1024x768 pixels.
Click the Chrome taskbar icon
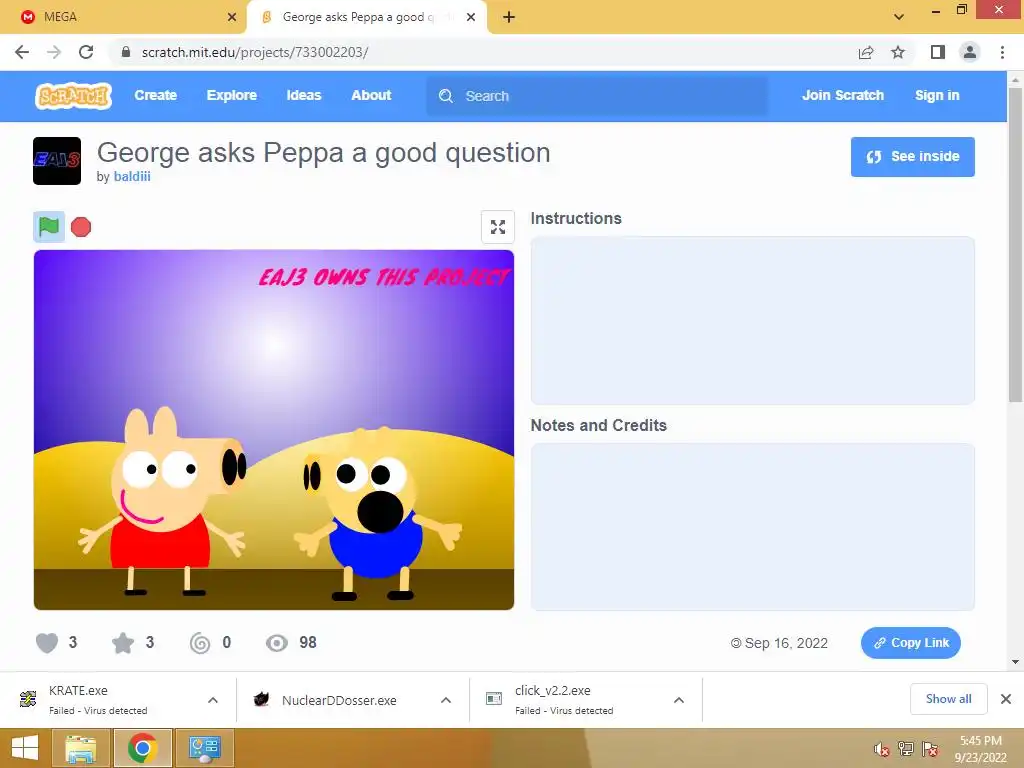(x=142, y=748)
